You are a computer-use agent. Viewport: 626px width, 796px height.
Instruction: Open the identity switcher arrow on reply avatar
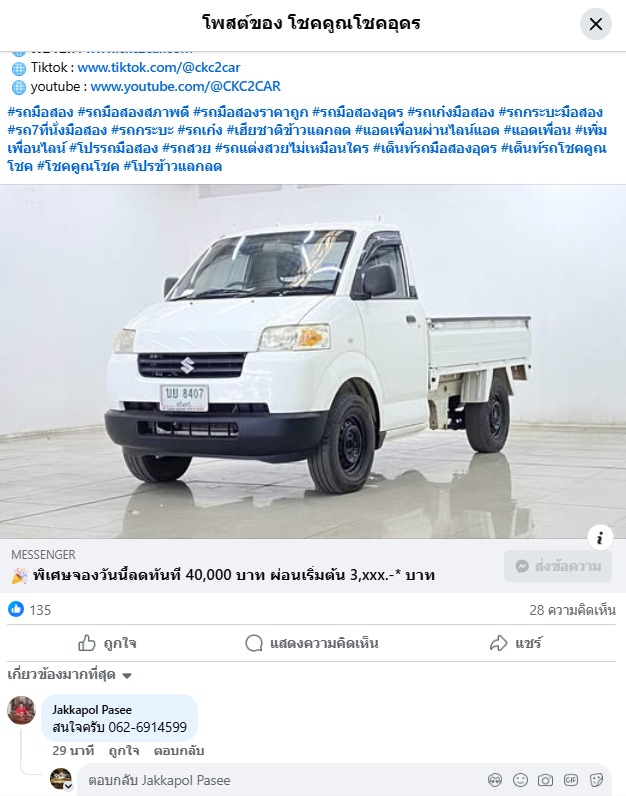click(x=68, y=787)
